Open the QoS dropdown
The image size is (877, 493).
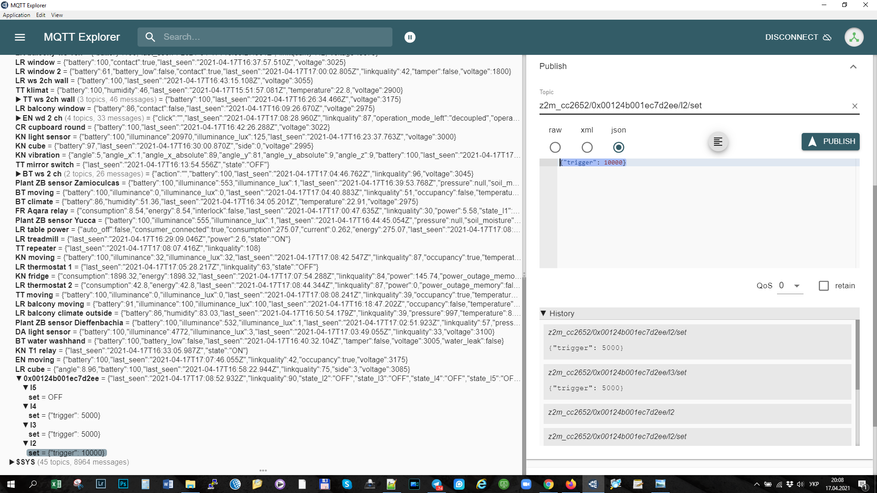[790, 286]
